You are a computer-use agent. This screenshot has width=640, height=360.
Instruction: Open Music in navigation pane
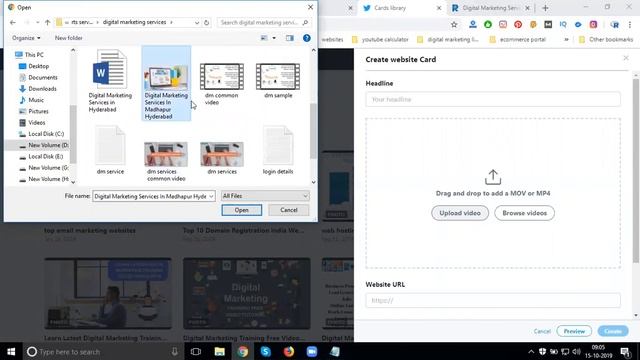[31, 100]
